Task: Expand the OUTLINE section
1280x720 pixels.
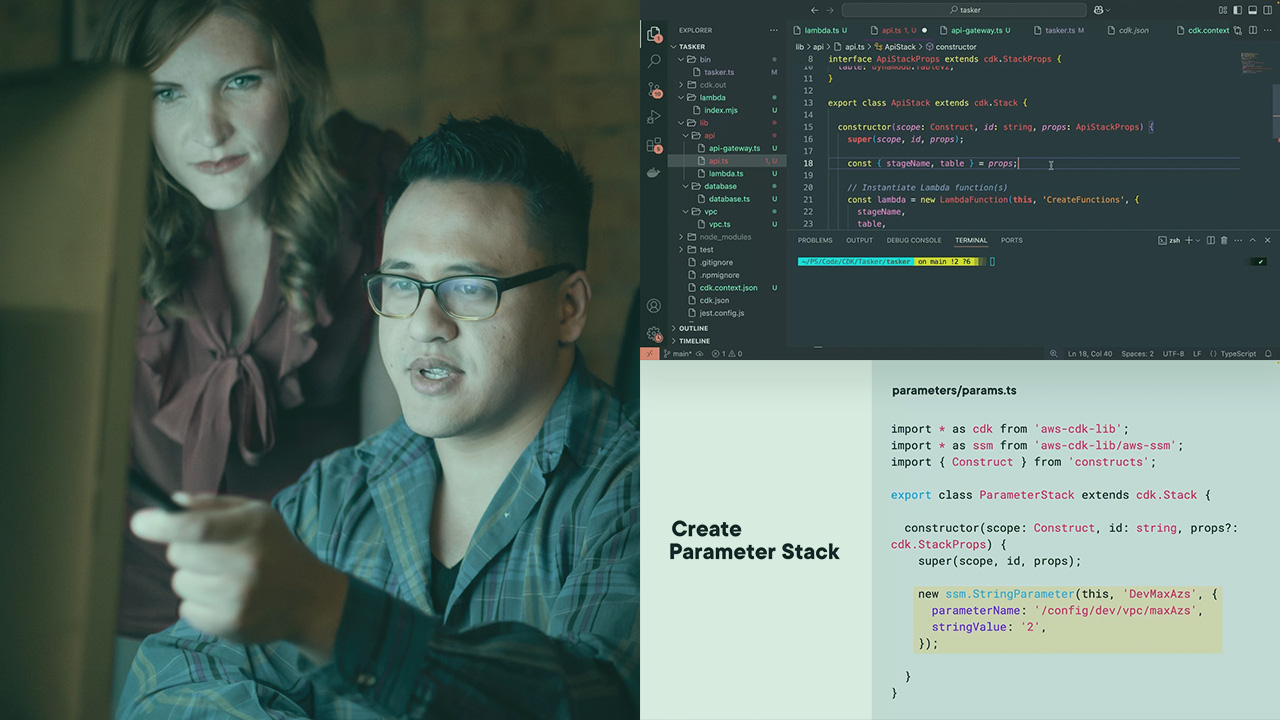Action: [x=693, y=328]
